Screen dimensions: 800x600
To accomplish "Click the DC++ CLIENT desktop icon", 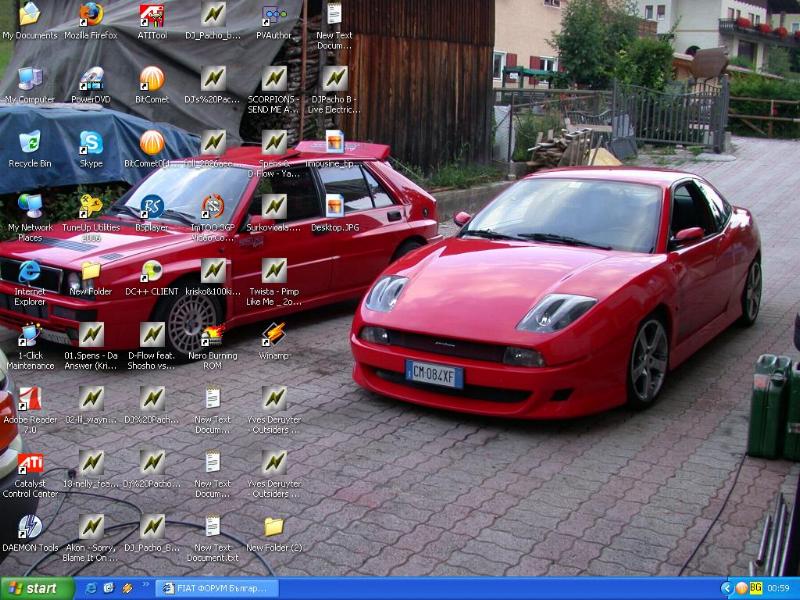I will 152,271.
